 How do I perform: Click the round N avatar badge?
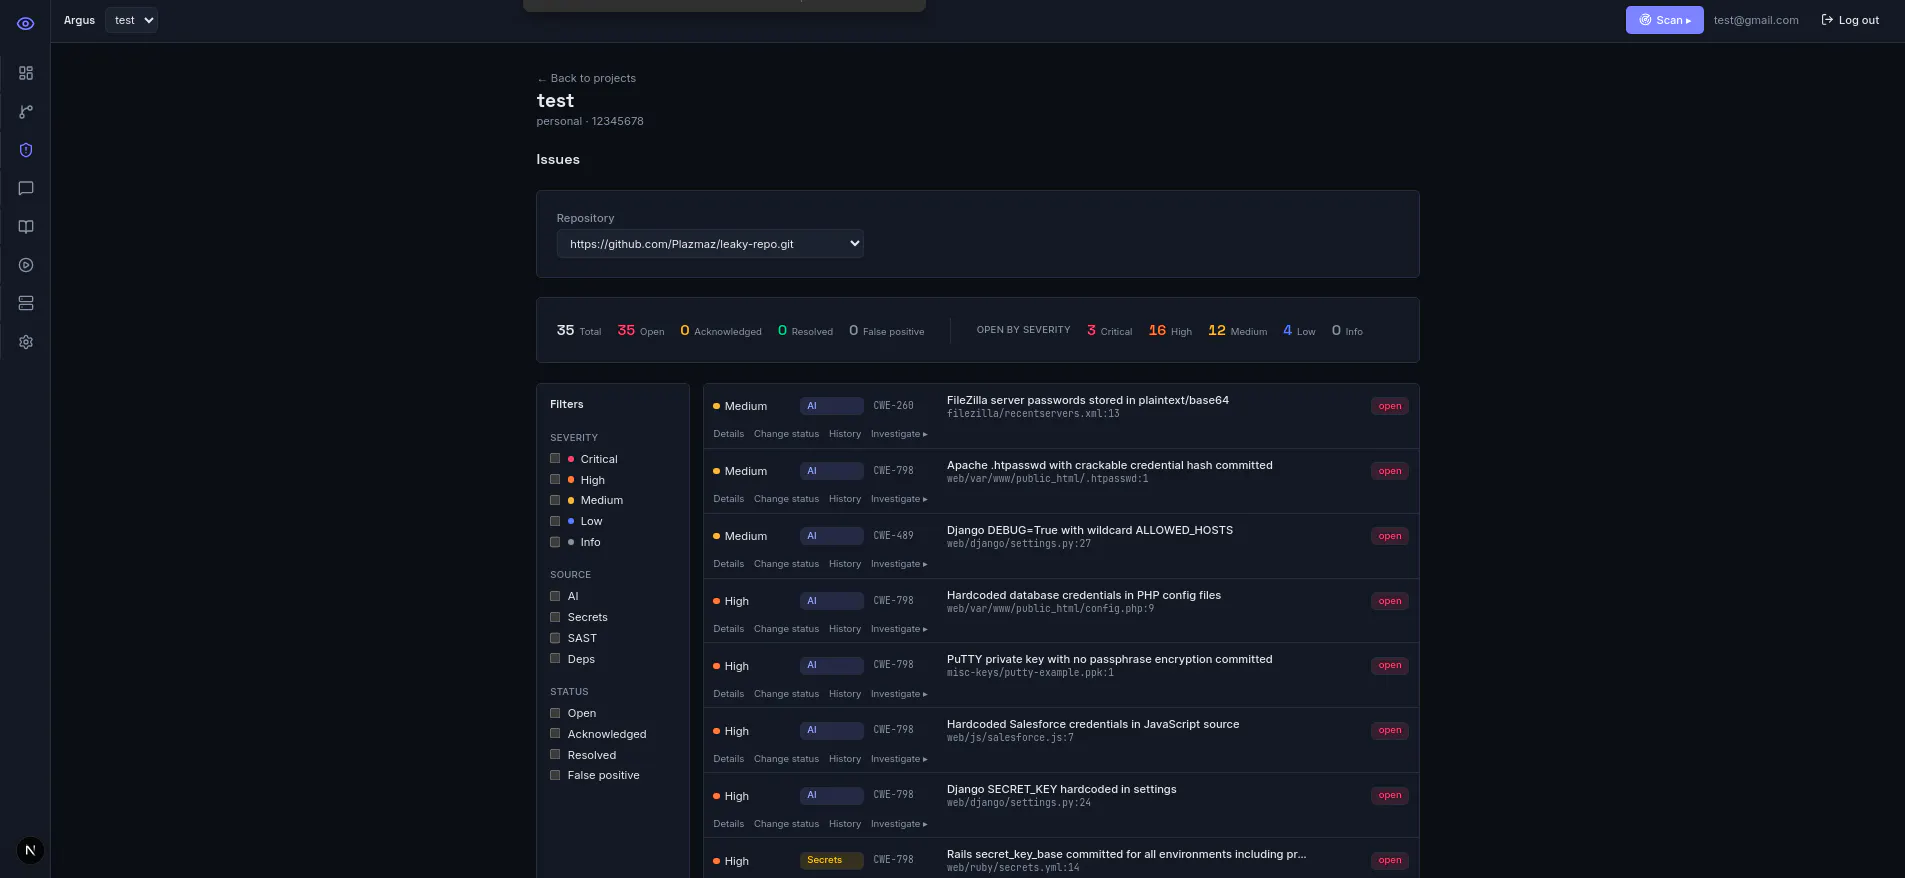tap(30, 851)
